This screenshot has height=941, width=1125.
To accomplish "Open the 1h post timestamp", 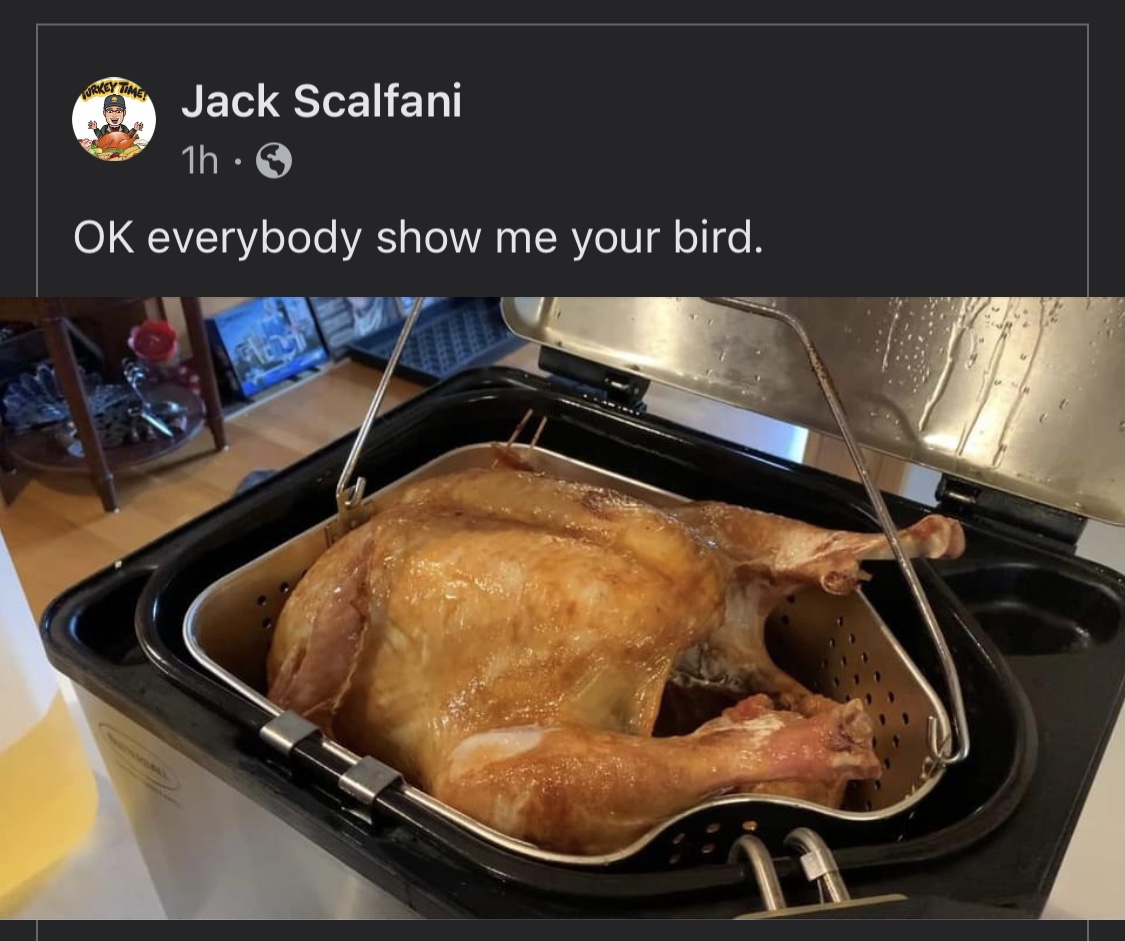I will (199, 160).
